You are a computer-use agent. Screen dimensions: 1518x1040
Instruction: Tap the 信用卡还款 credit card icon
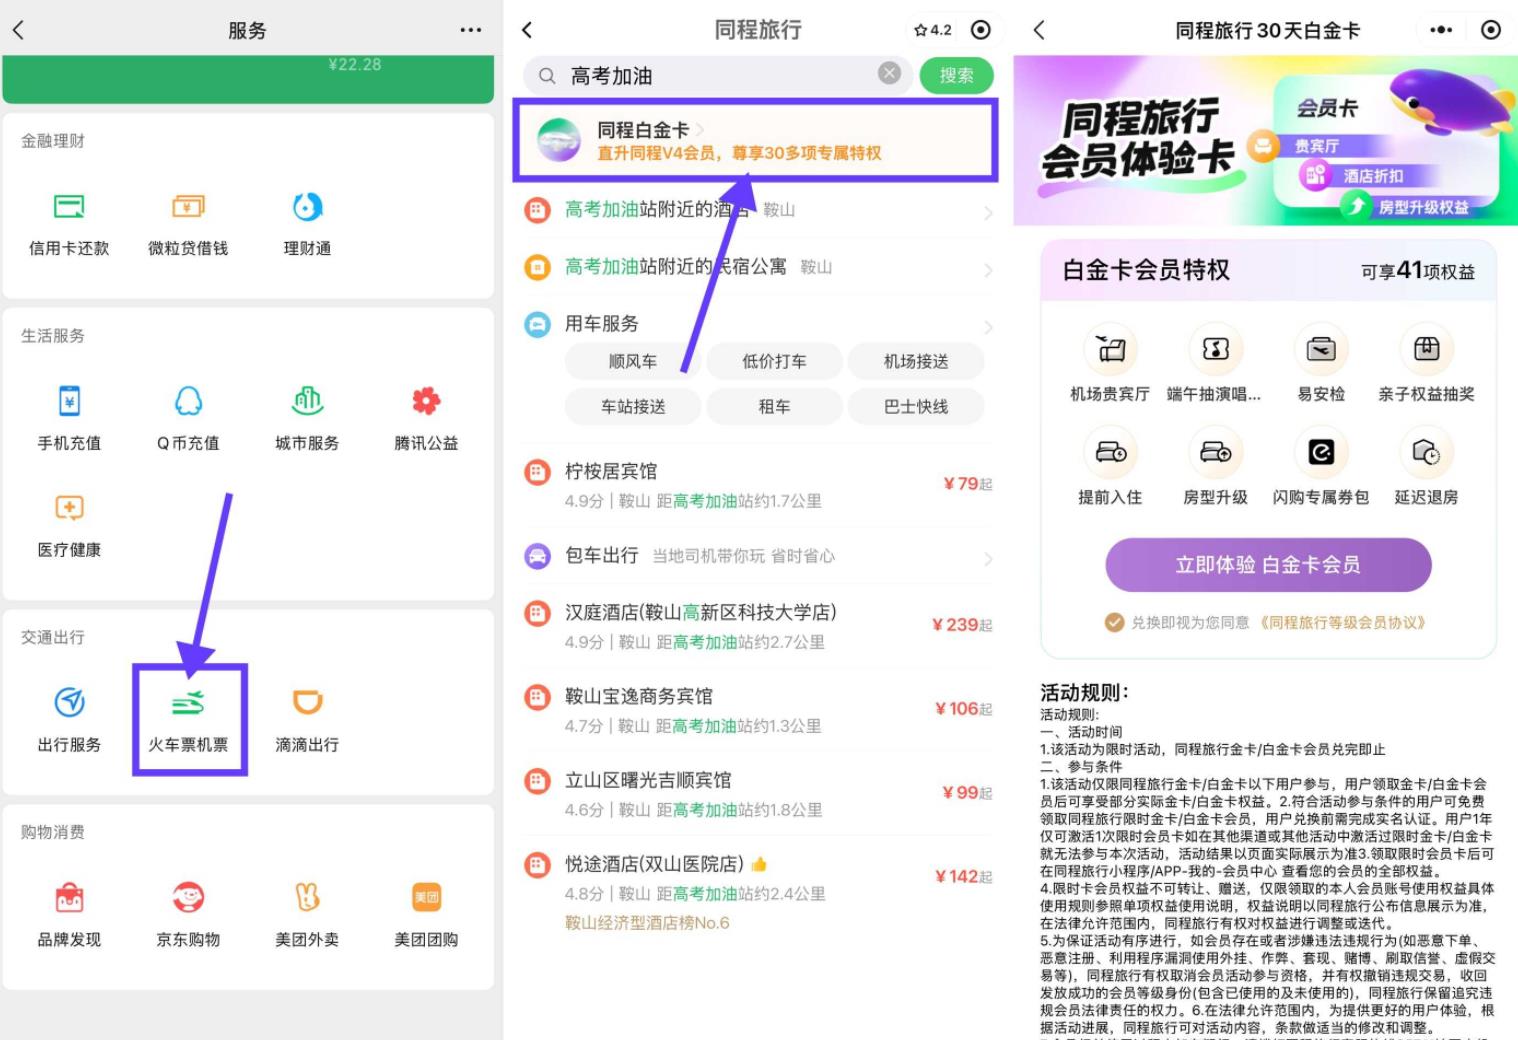[69, 207]
